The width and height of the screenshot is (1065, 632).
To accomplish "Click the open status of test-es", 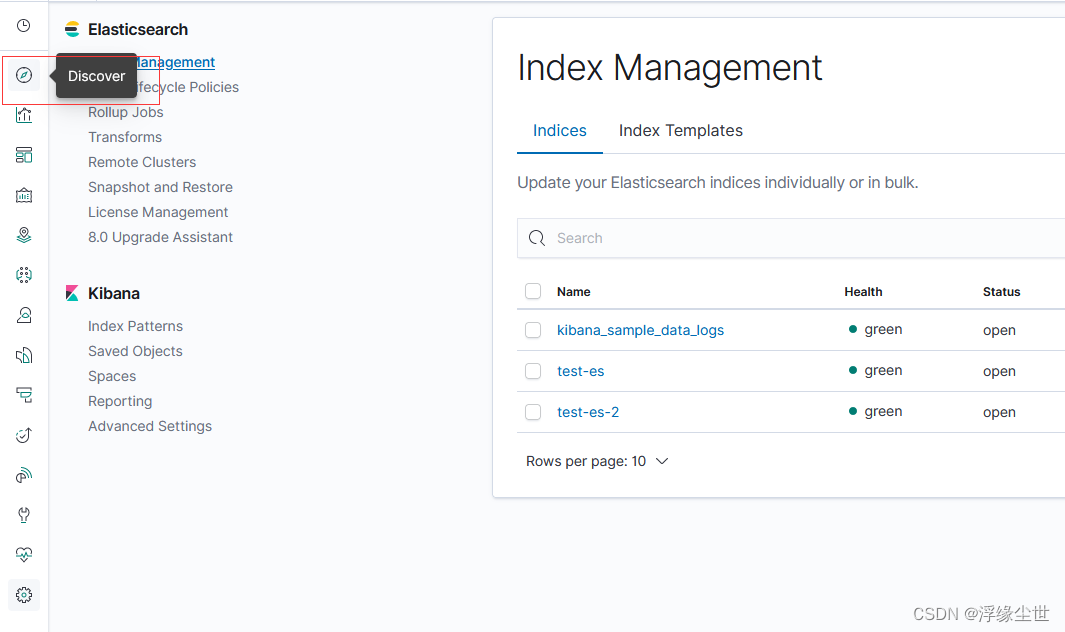I will [999, 372].
